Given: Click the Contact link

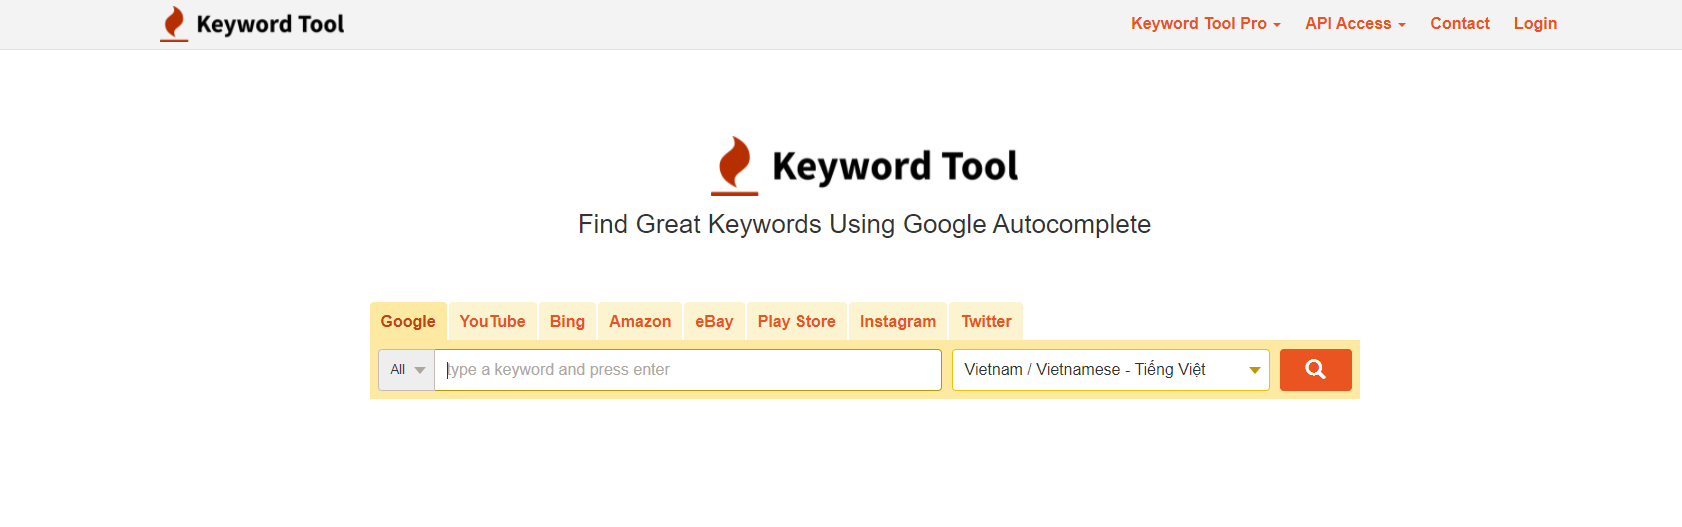Looking at the screenshot, I should click(x=1460, y=23).
